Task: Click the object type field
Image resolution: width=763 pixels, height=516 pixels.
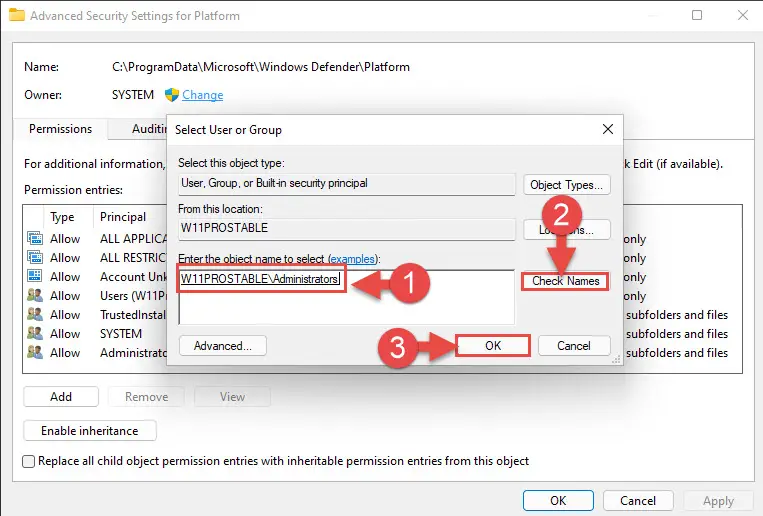Action: click(346, 184)
